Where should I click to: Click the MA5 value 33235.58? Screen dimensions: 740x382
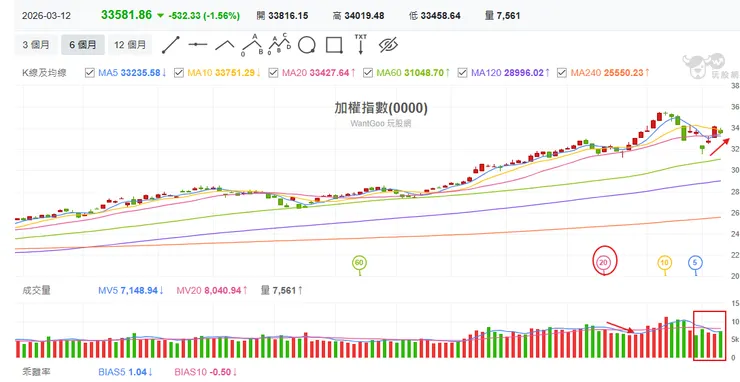tap(141, 73)
